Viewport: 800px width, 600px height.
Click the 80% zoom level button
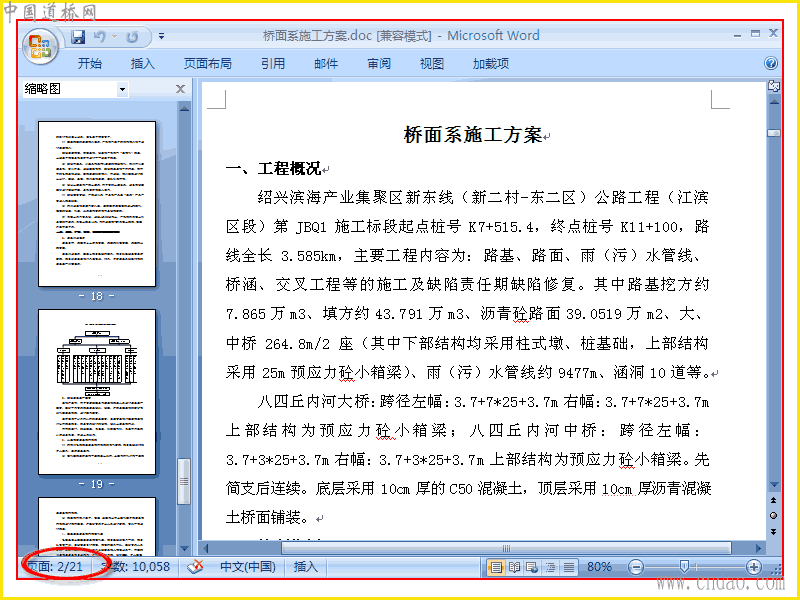599,567
